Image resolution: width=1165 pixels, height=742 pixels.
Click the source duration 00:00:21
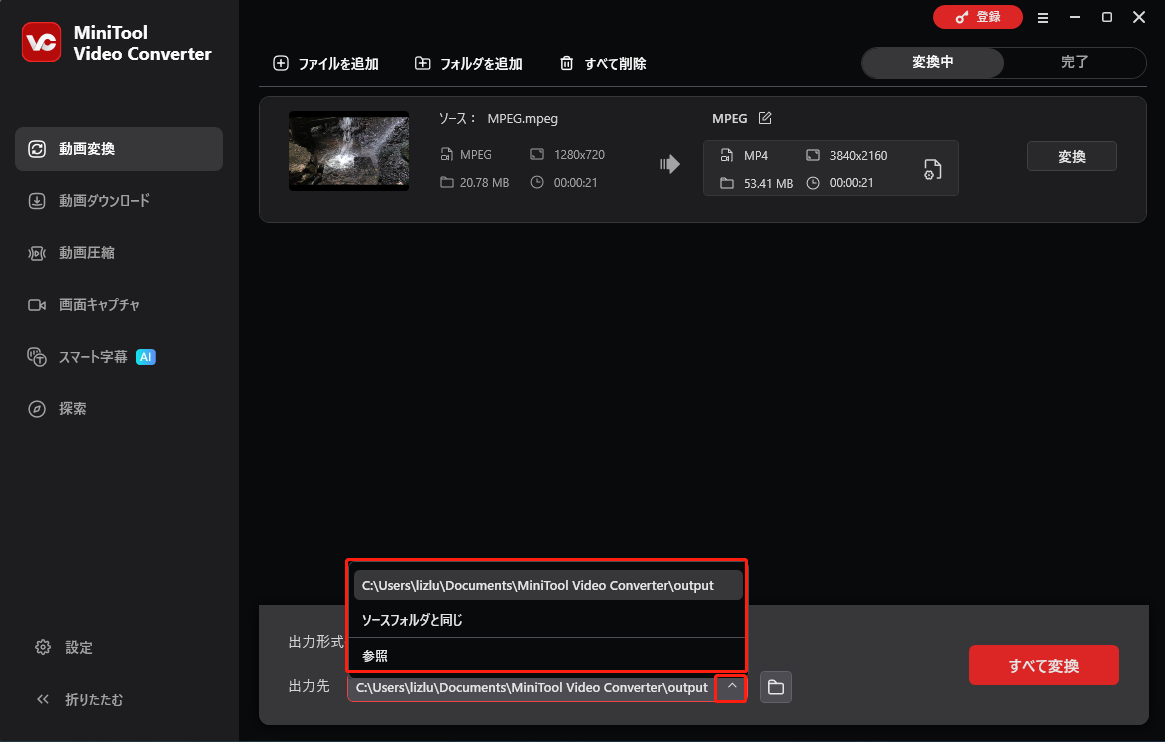(575, 183)
